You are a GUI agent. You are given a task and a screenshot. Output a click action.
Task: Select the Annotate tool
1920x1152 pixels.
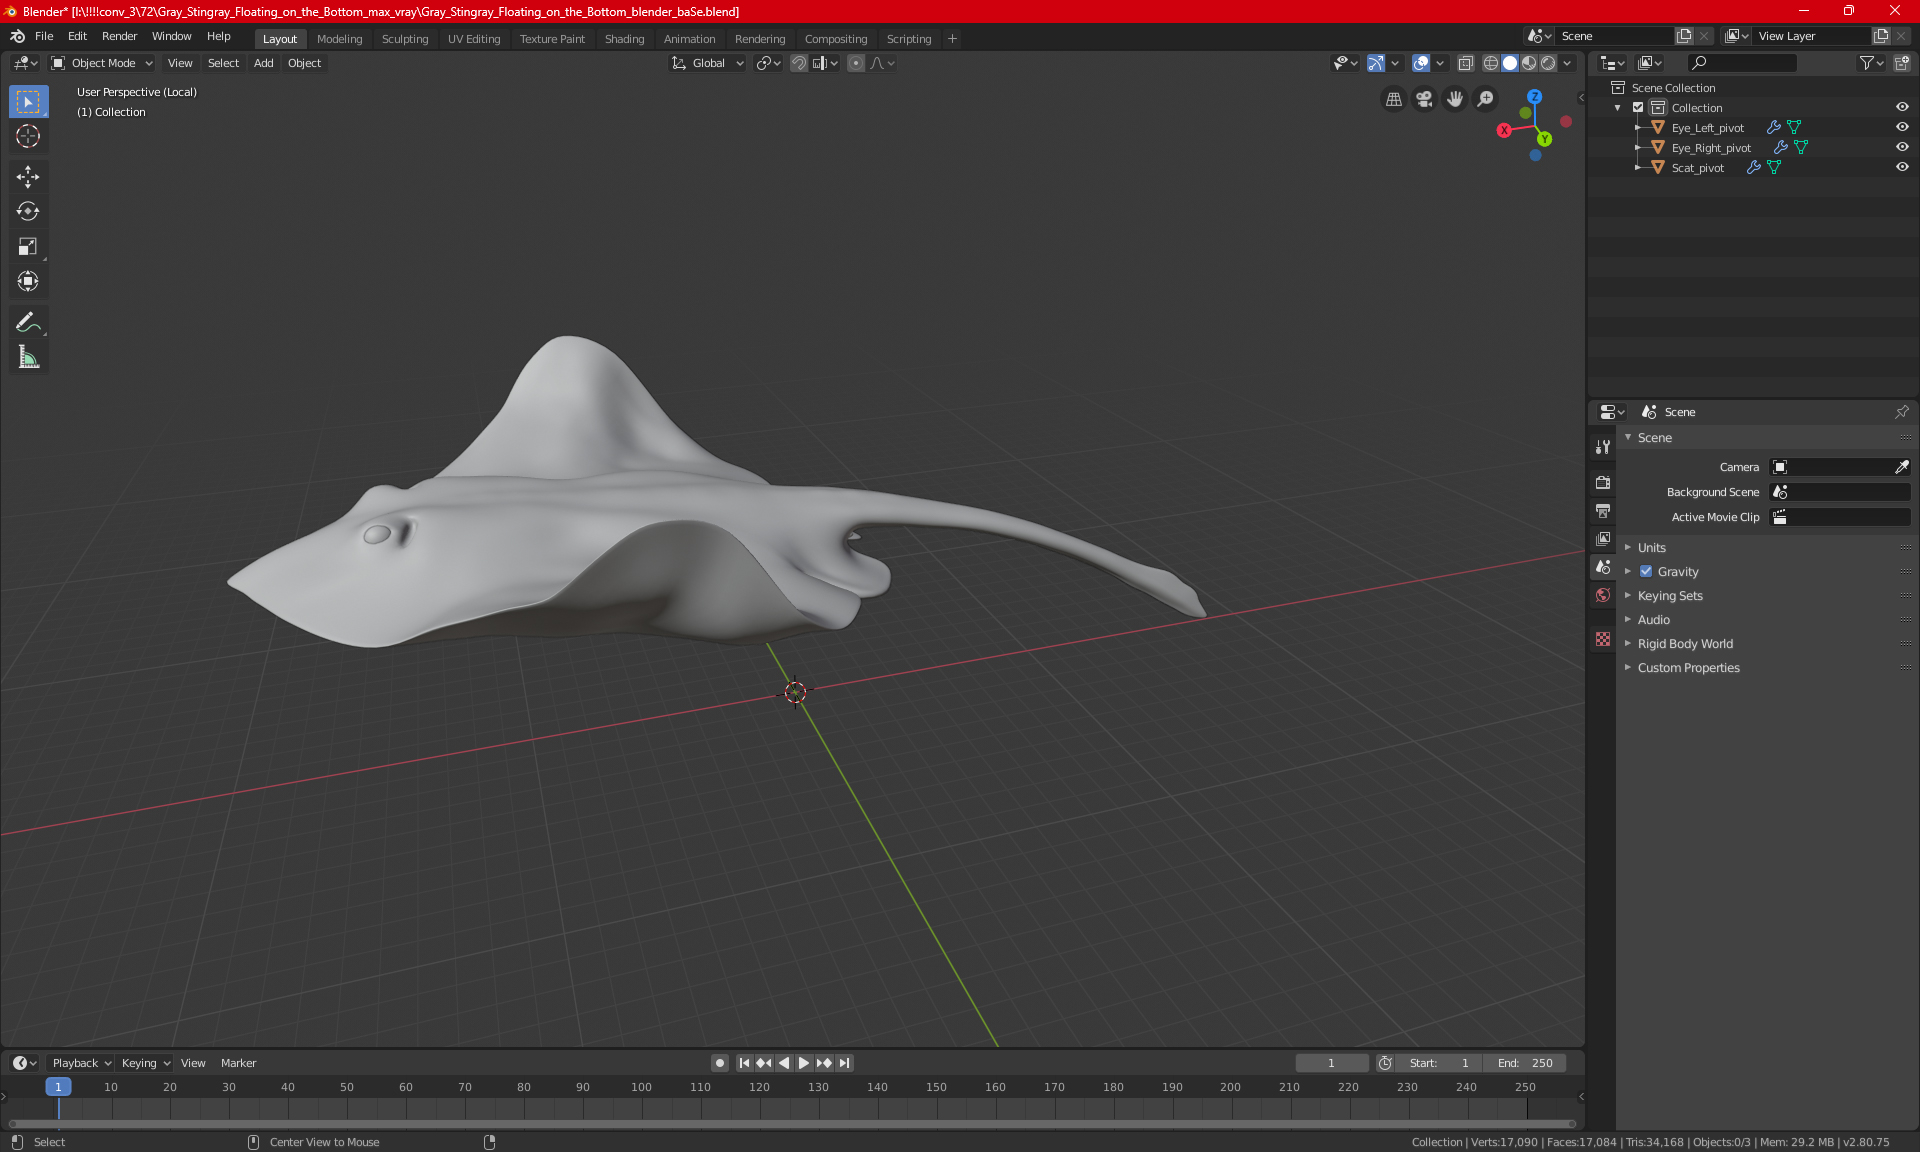(x=28, y=323)
